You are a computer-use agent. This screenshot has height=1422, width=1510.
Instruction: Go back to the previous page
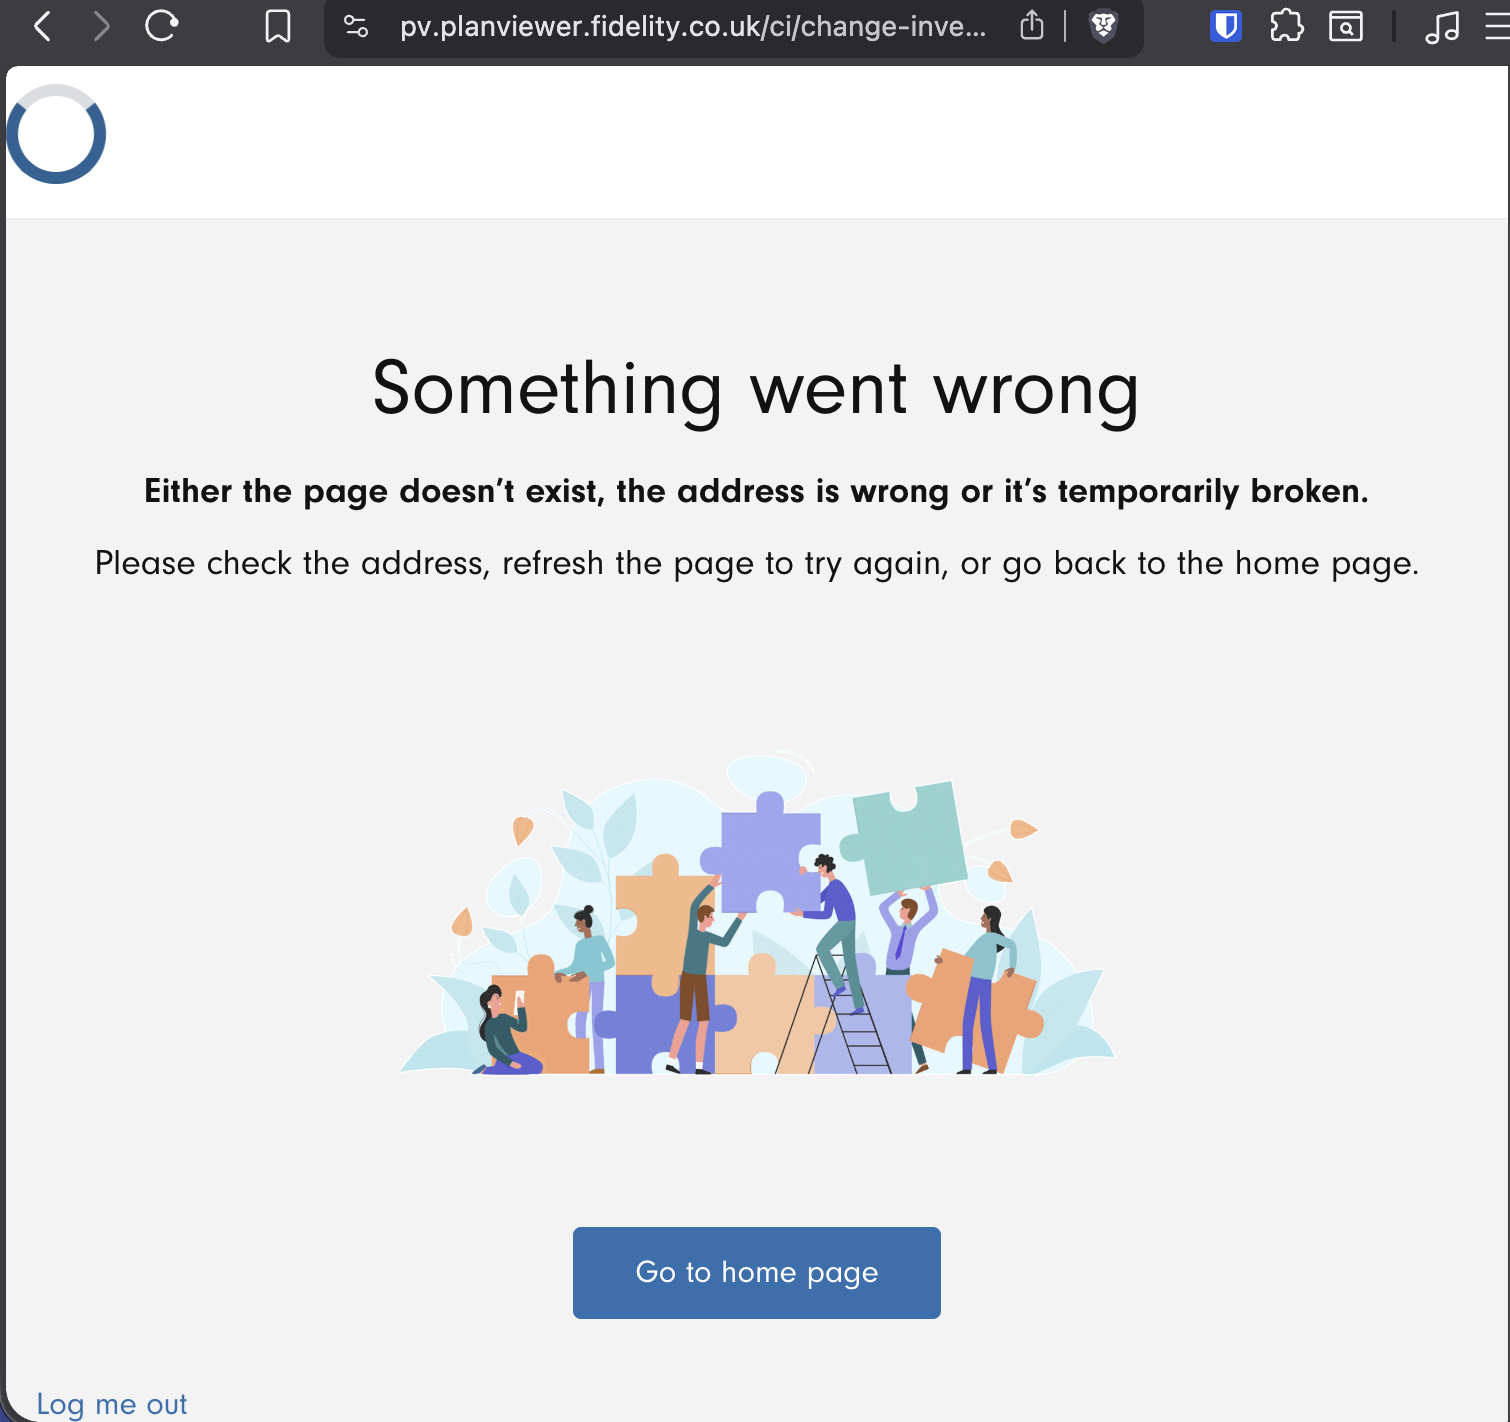point(42,26)
